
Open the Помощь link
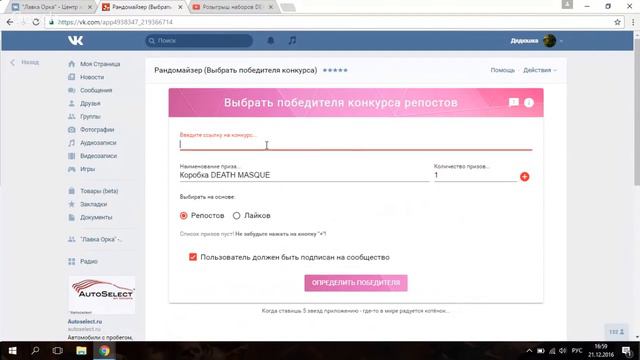point(502,70)
